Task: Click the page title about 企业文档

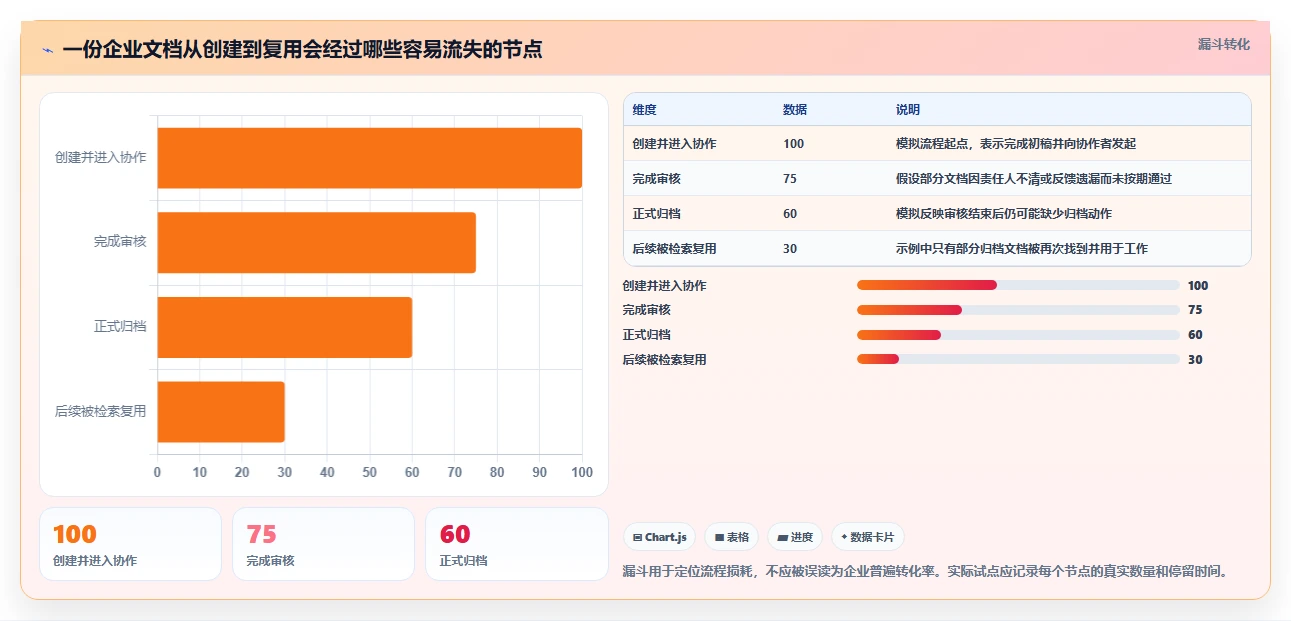Action: 302,49
